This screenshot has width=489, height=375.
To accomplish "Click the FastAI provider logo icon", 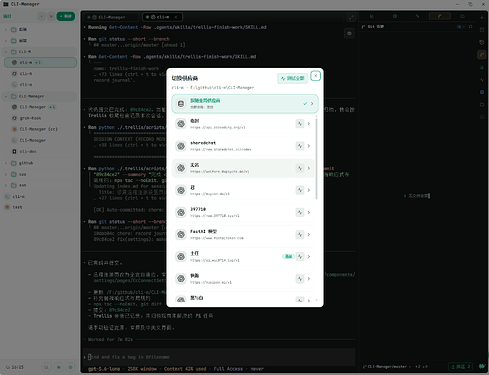I will [181, 235].
